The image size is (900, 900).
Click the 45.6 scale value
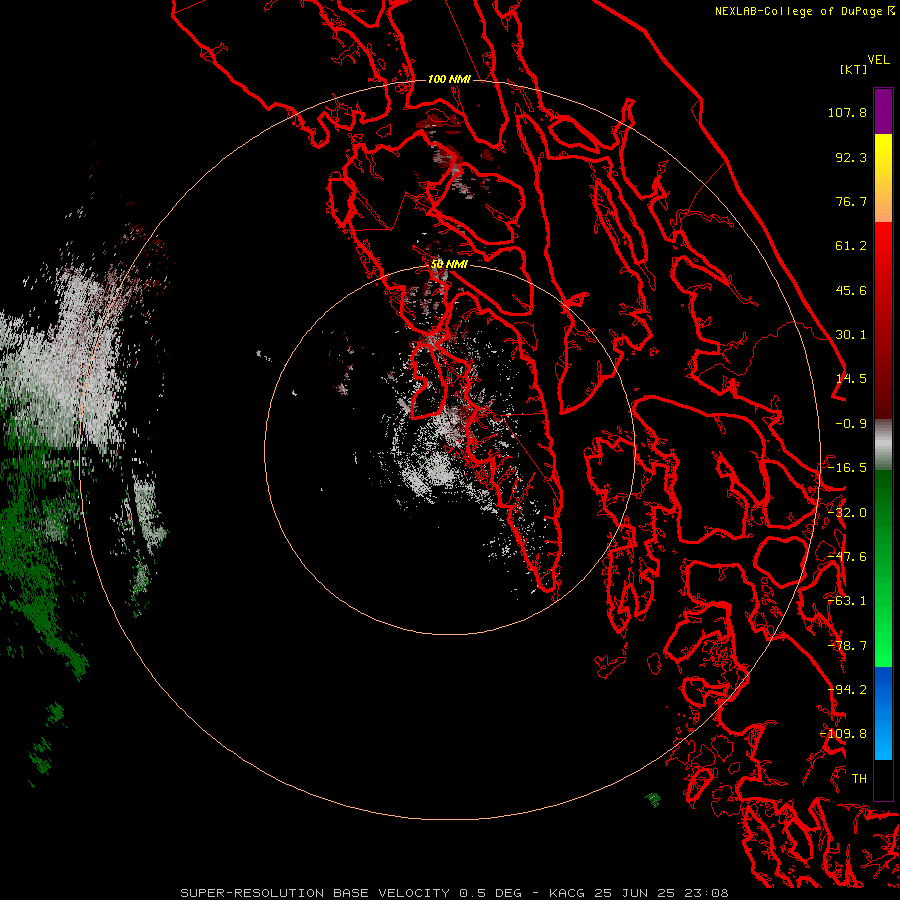(851, 290)
